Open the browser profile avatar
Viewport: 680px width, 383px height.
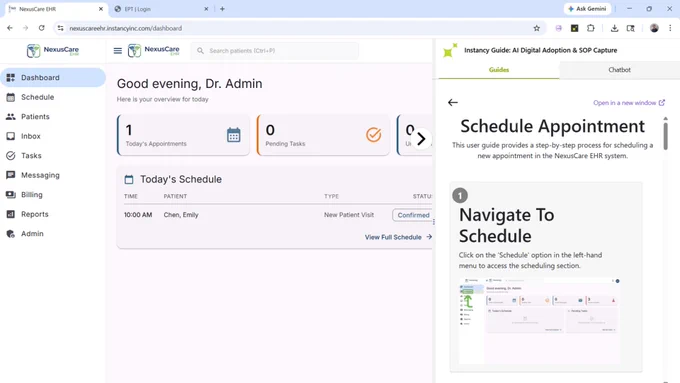click(x=654, y=28)
